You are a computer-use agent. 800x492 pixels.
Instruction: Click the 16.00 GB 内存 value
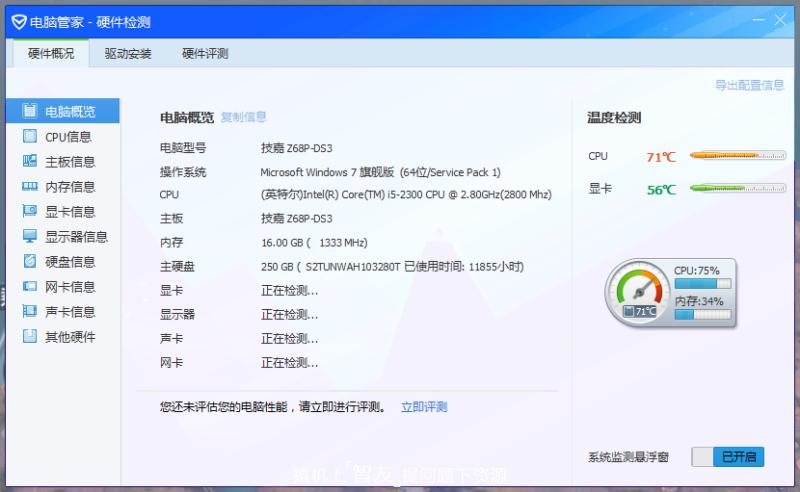314,242
